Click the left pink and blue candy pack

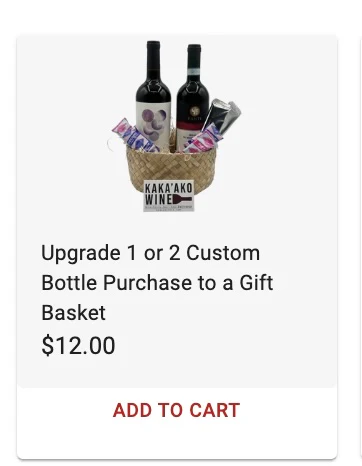134,137
